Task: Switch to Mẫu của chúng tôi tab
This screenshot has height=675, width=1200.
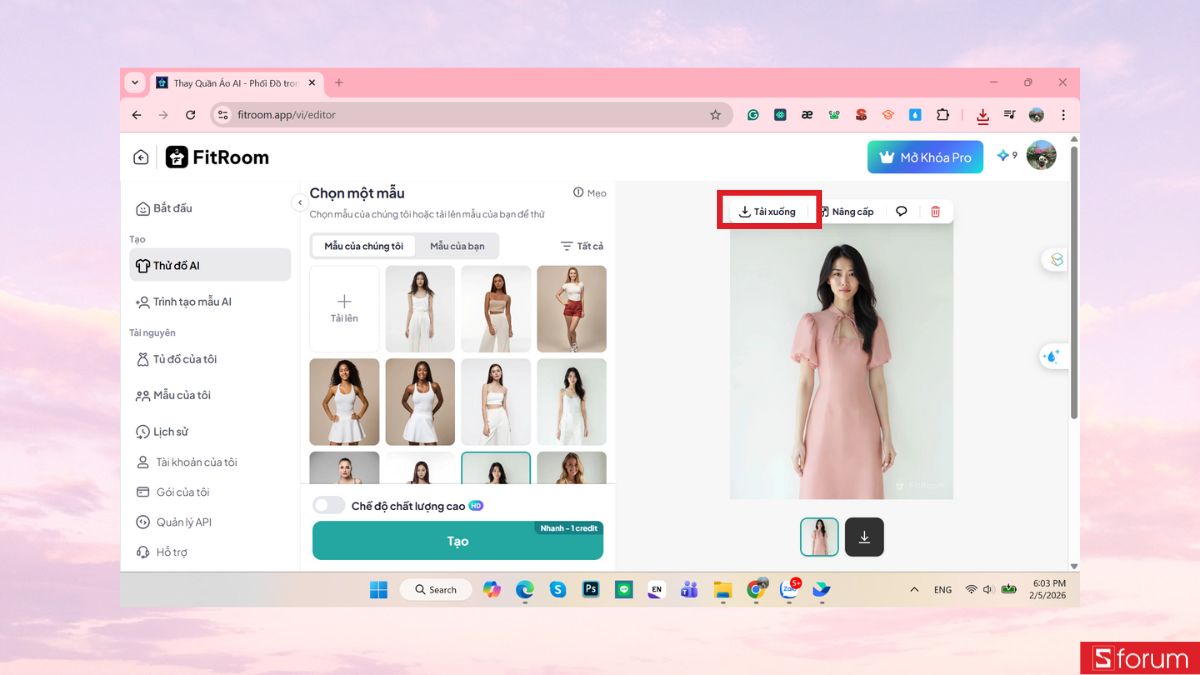Action: (x=364, y=246)
